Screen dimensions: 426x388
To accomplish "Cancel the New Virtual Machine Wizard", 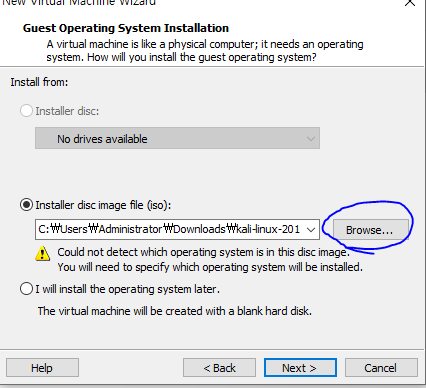I will [381, 368].
